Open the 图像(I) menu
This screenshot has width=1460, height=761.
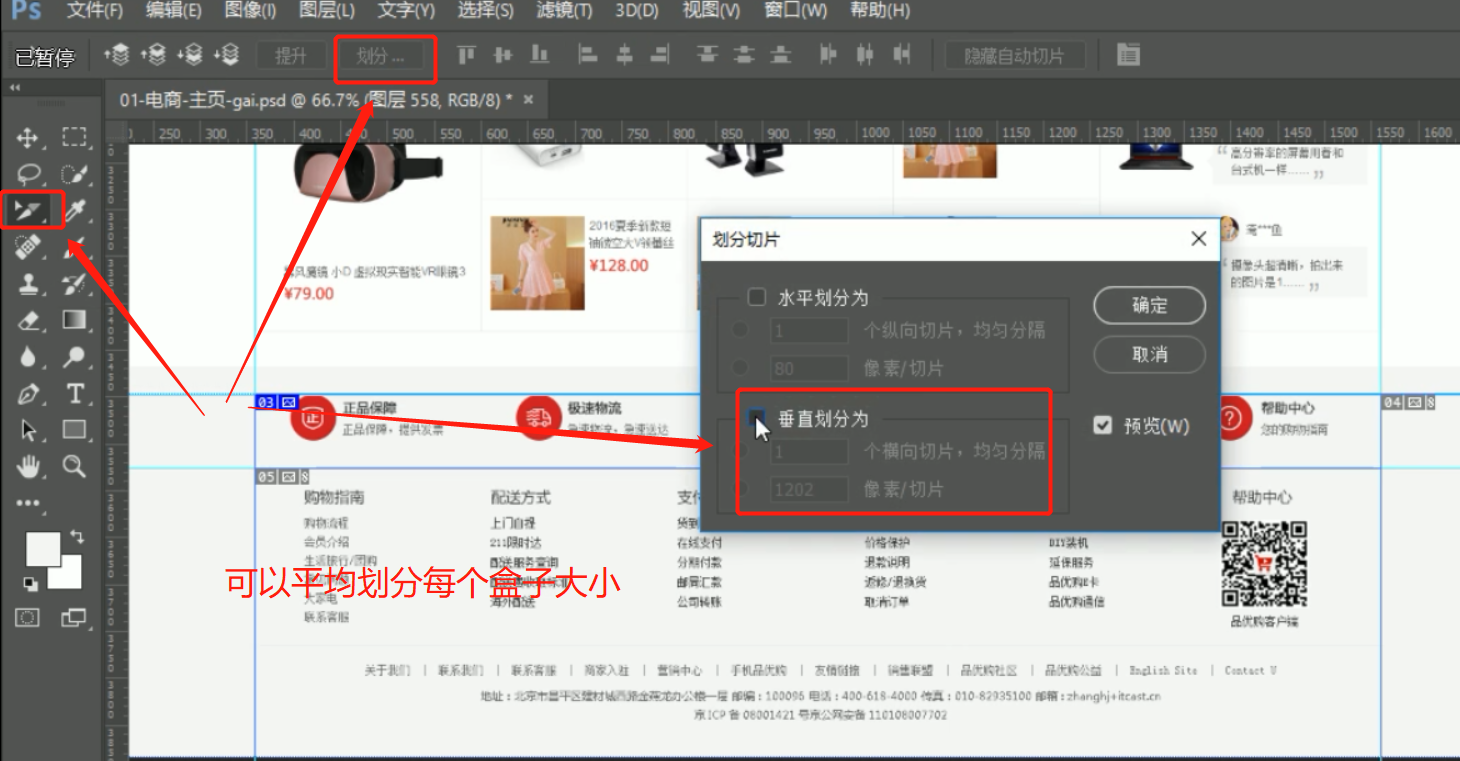[250, 11]
